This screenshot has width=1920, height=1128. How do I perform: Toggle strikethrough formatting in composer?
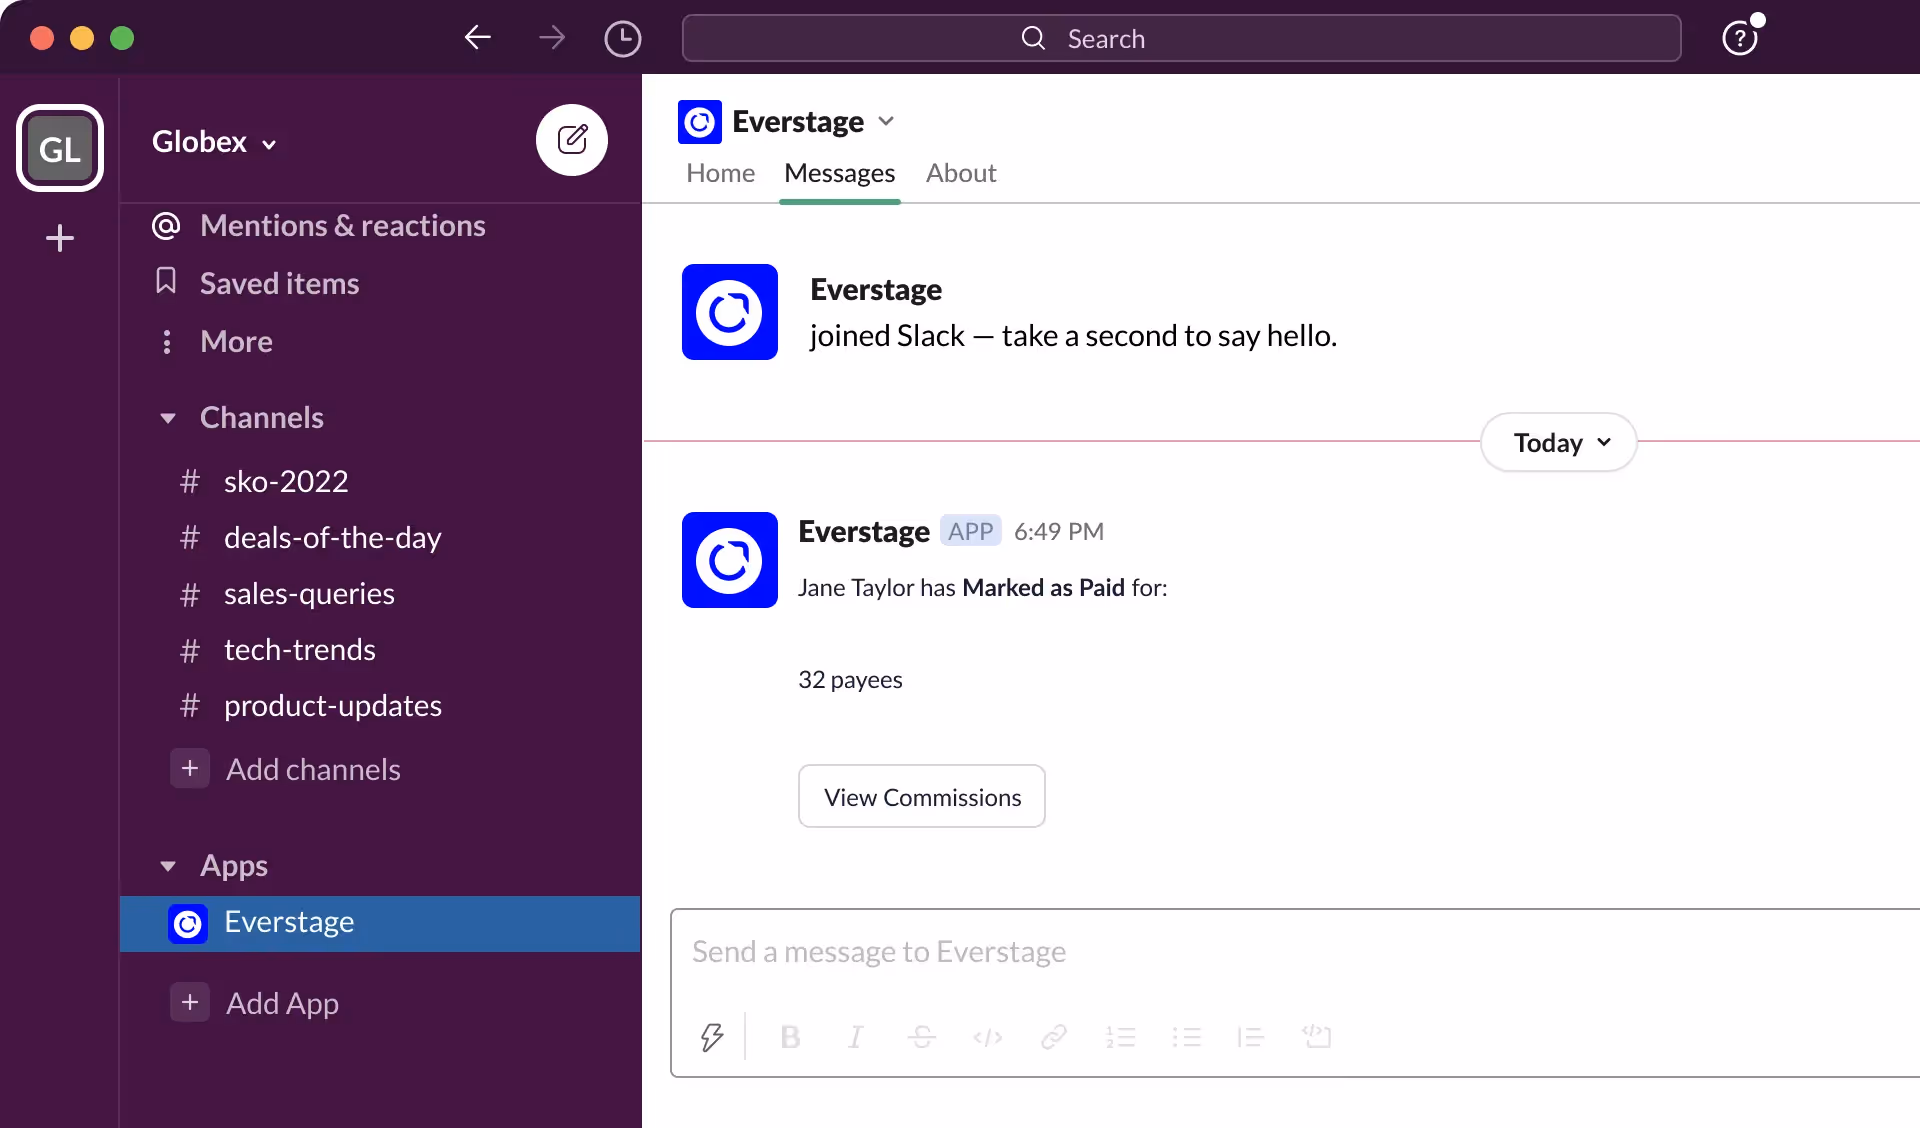(922, 1037)
